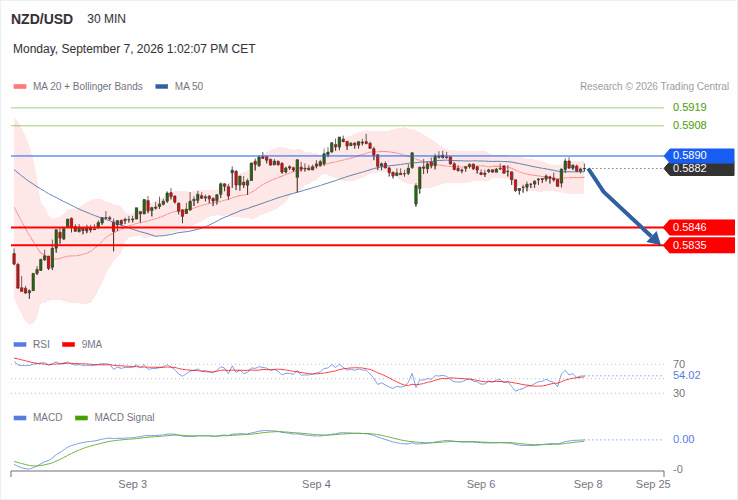Select the RSI legend blue marker
The width and height of the screenshot is (738, 500).
pos(20,345)
